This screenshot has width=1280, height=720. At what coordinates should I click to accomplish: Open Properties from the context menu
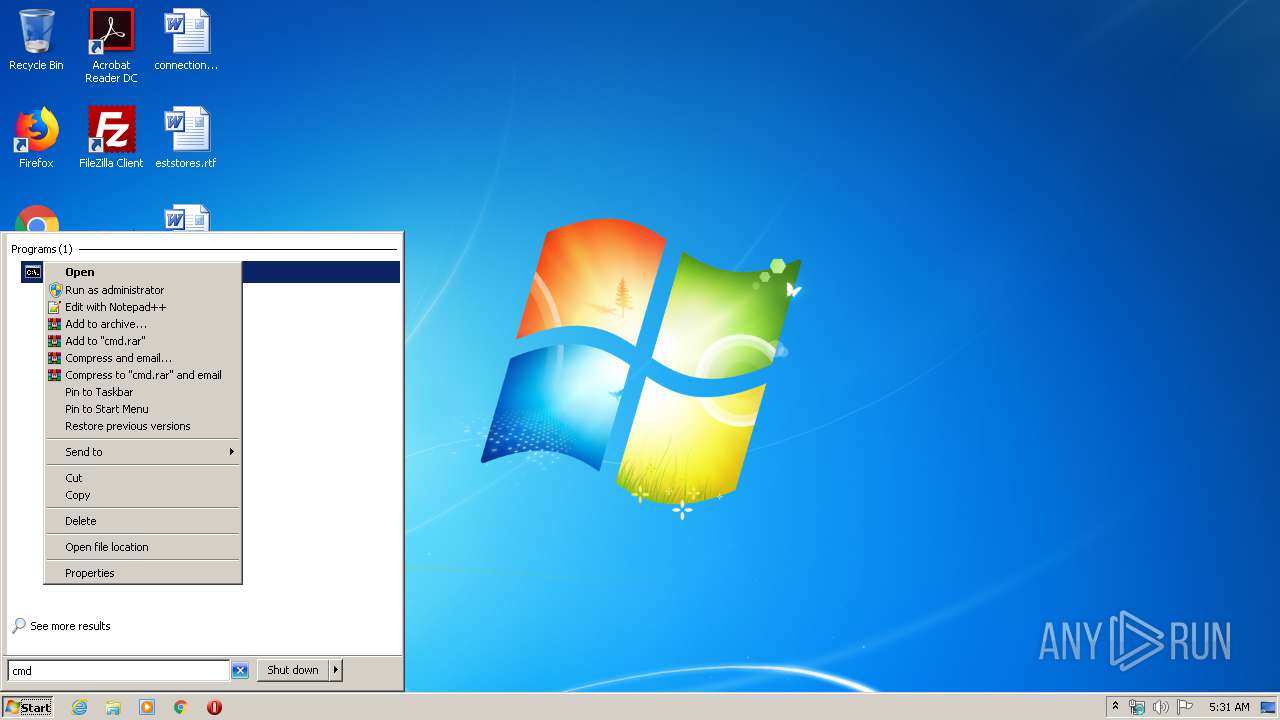point(143,573)
